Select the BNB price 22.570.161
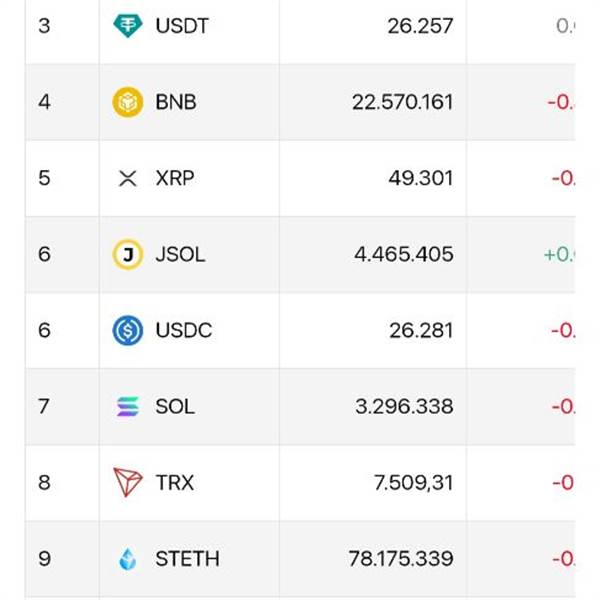Image resolution: width=600 pixels, height=600 pixels. tap(402, 102)
